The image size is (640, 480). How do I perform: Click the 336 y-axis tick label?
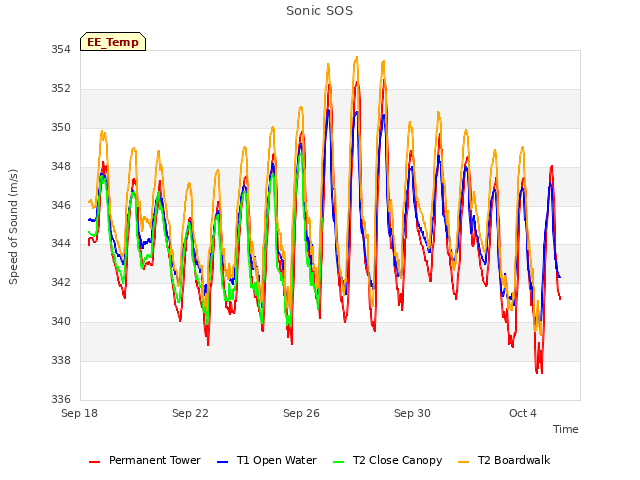point(61,399)
